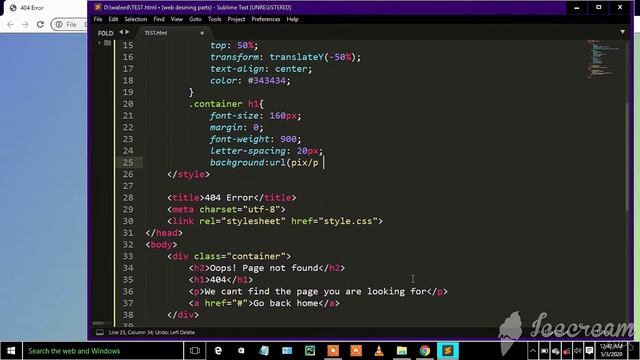Click the volume icon in system tray
The width and height of the screenshot is (640, 360).
578,351
